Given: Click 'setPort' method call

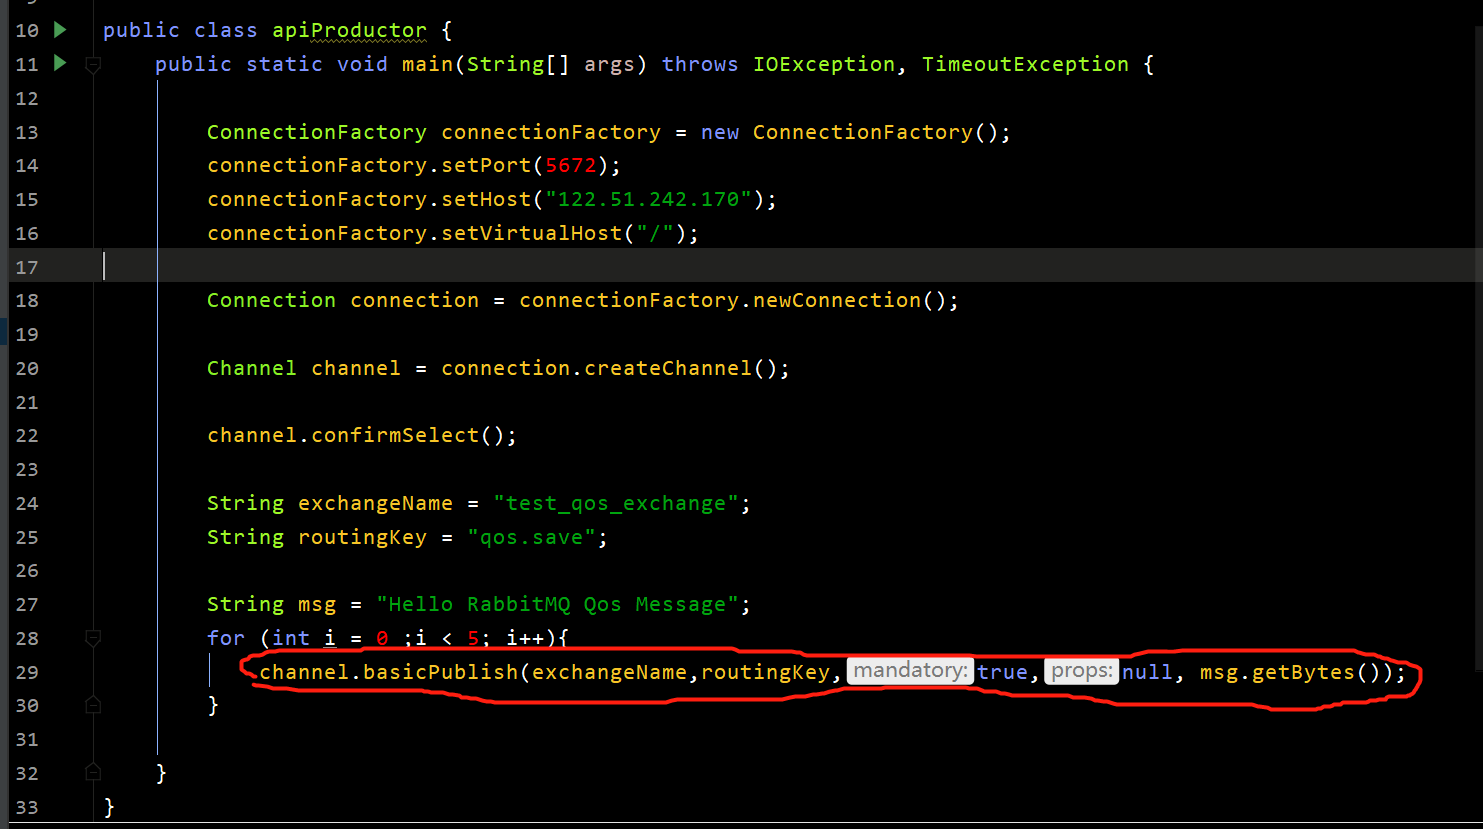Looking at the screenshot, I should pyautogui.click(x=486, y=165).
